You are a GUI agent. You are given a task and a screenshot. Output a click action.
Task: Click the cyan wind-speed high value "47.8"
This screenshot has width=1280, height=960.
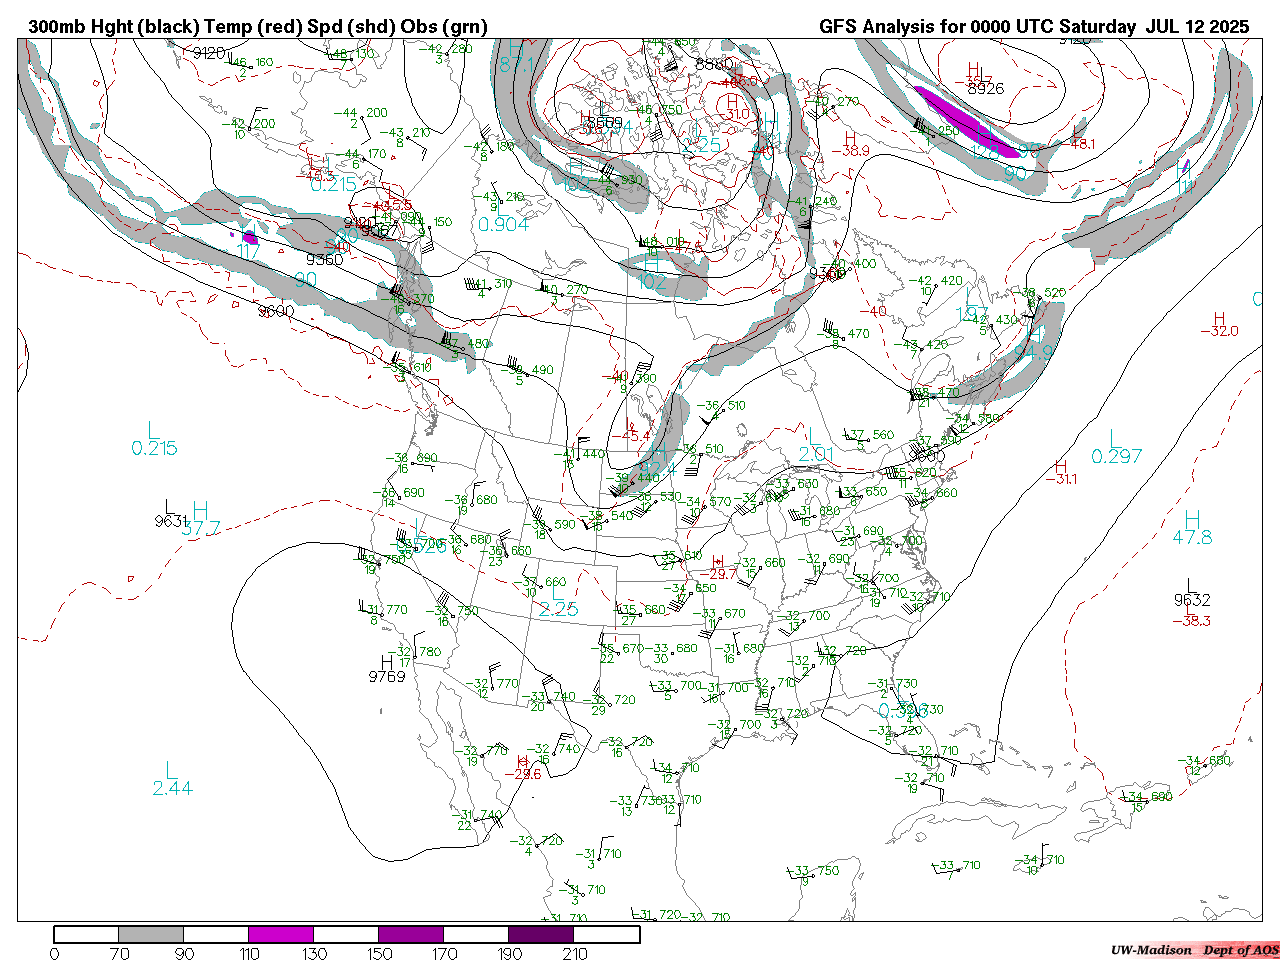(x=1192, y=537)
